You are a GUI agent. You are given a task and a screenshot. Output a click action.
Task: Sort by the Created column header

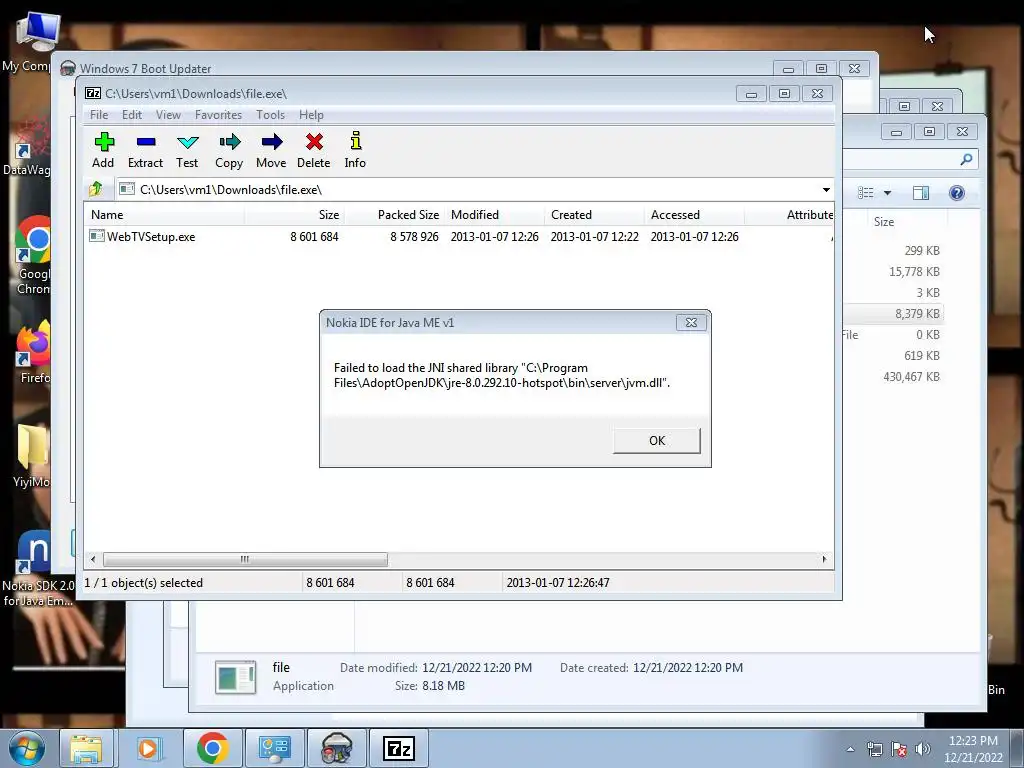click(595, 215)
